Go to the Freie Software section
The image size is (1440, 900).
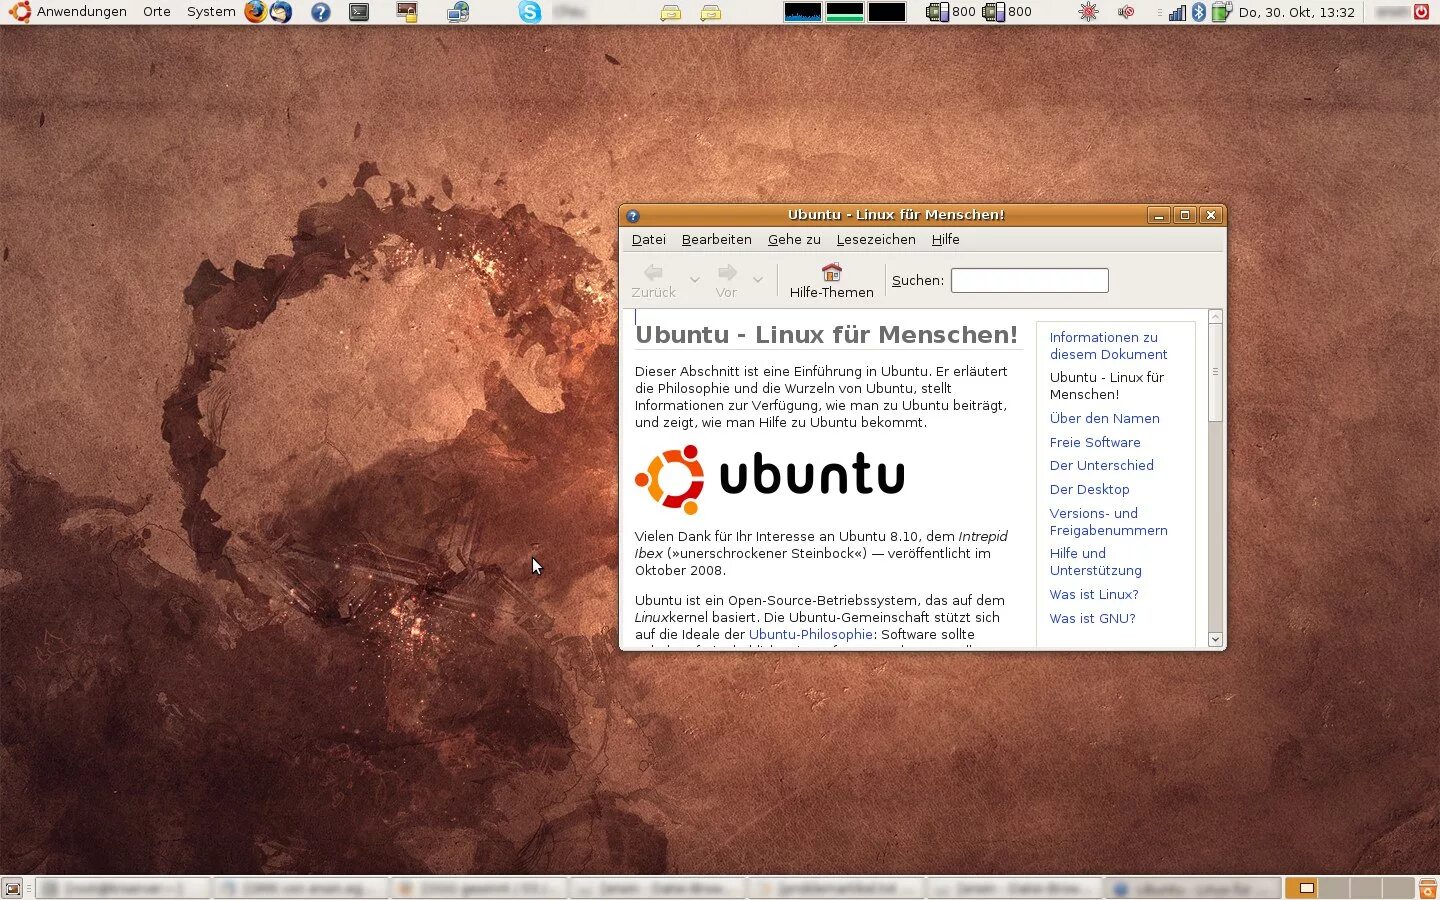[1094, 443]
